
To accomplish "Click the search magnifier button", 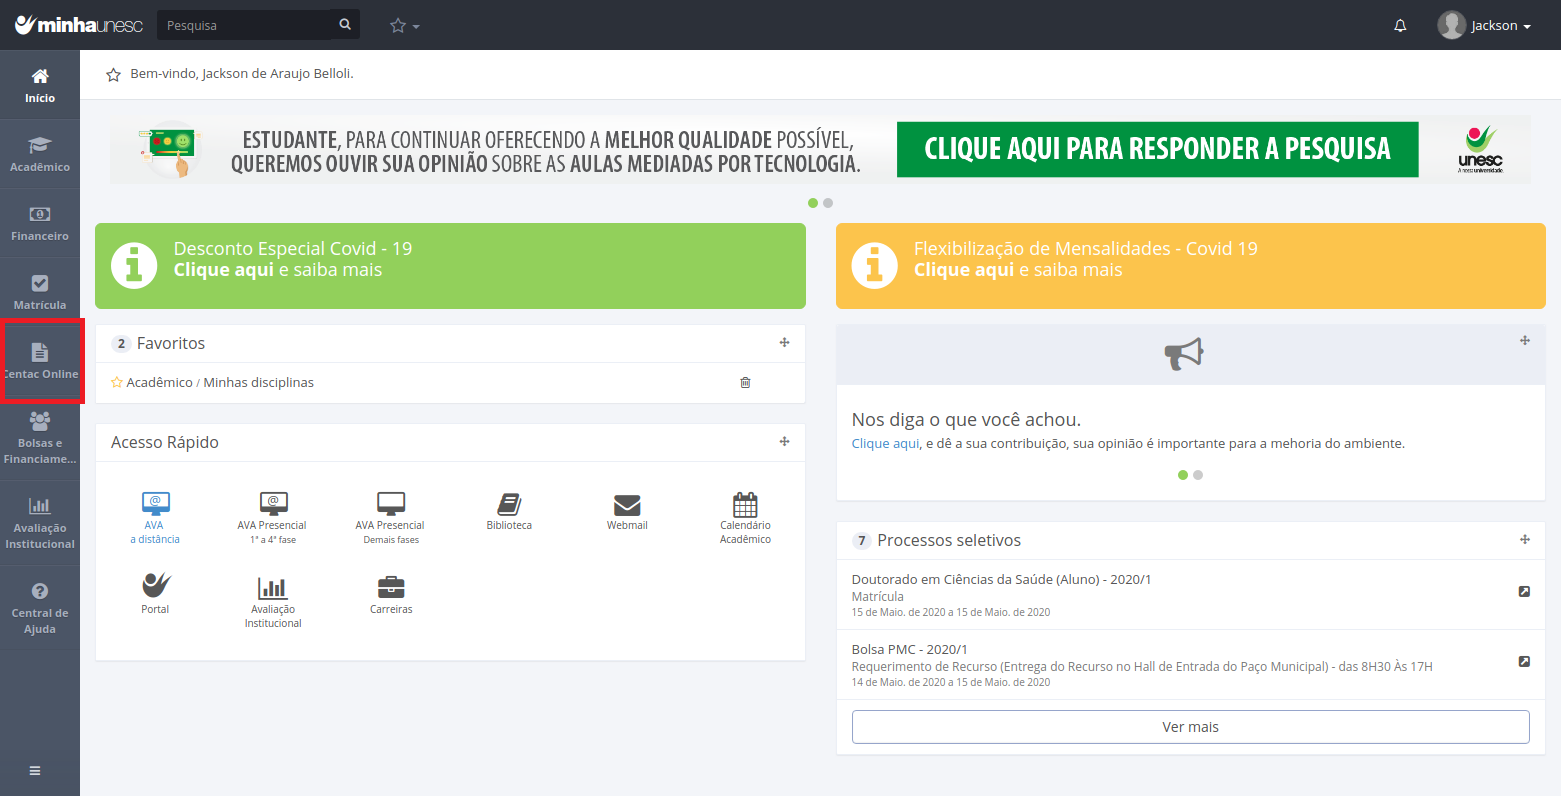I will (345, 25).
